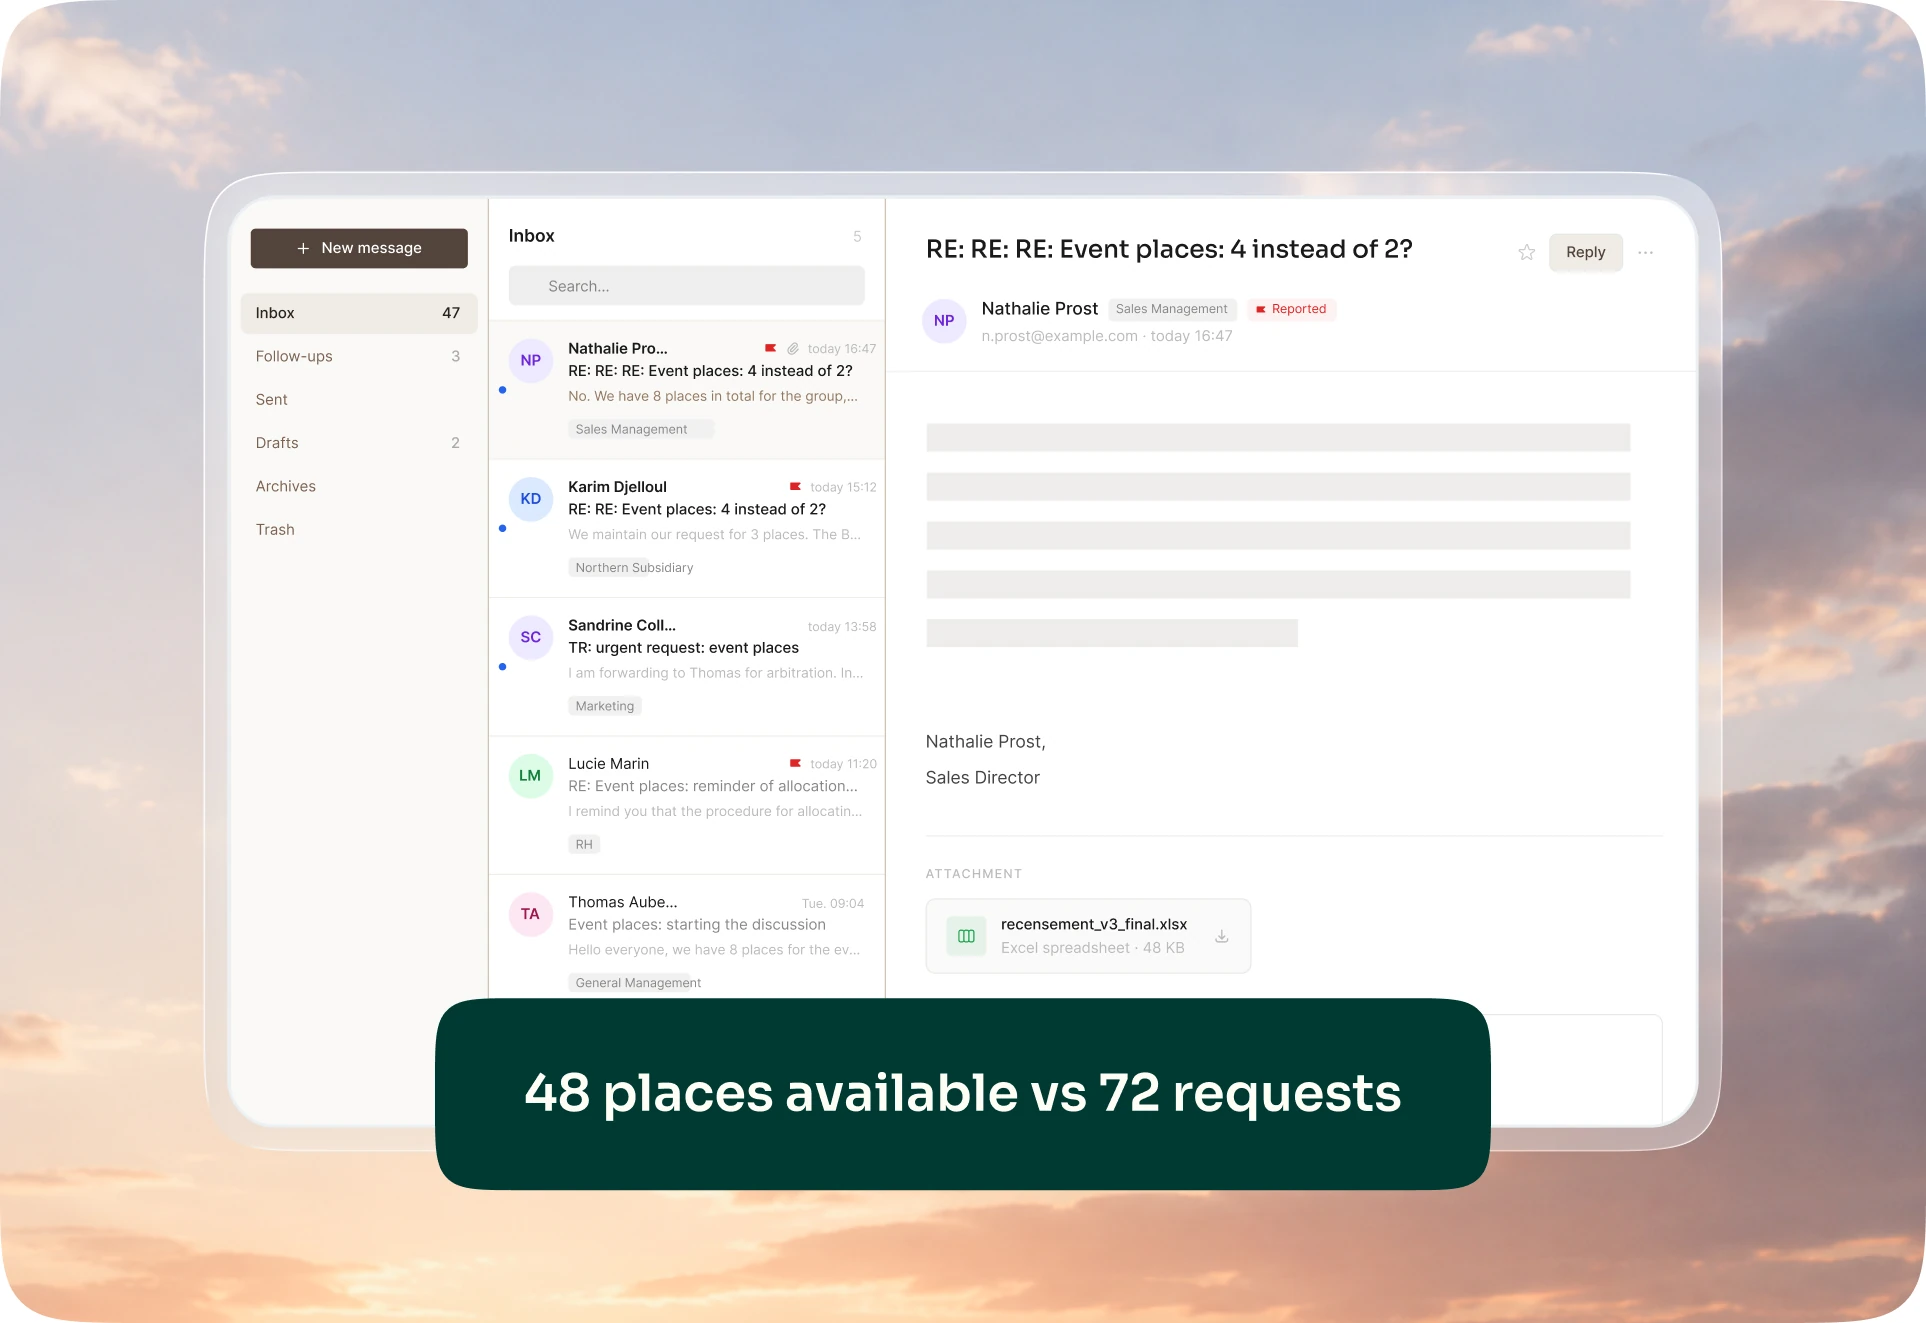Click the NP avatar in the email header

pyautogui.click(x=944, y=321)
